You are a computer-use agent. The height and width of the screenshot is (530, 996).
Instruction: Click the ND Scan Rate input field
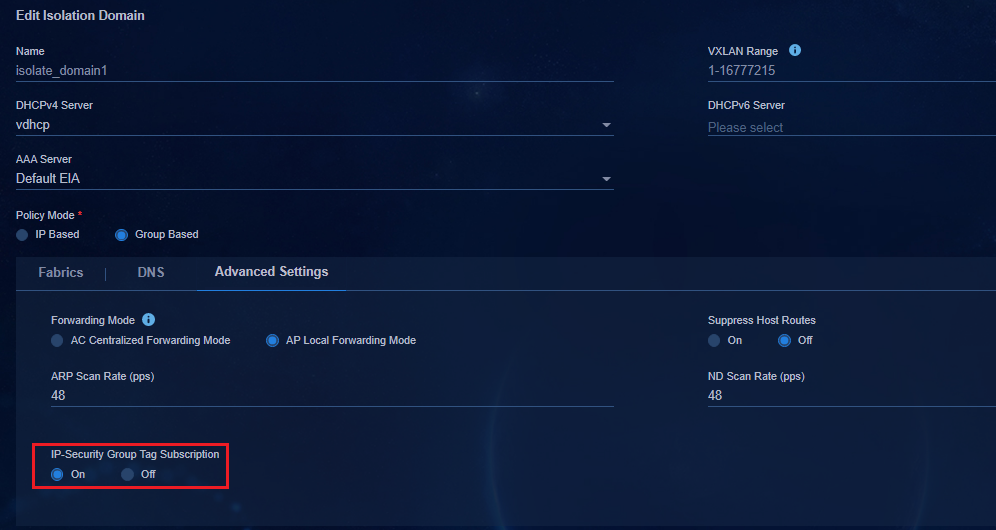tap(851, 395)
